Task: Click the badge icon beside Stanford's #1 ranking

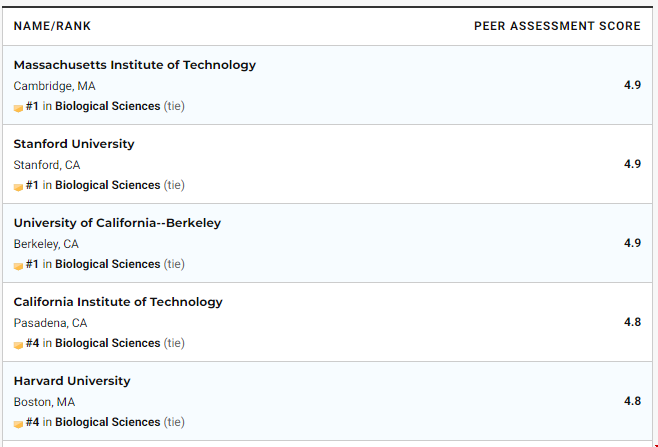Action: tap(18, 187)
